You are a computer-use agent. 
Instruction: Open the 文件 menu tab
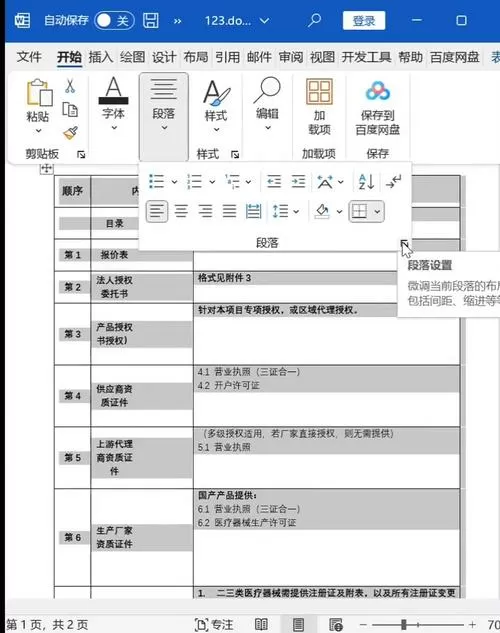[x=29, y=57]
